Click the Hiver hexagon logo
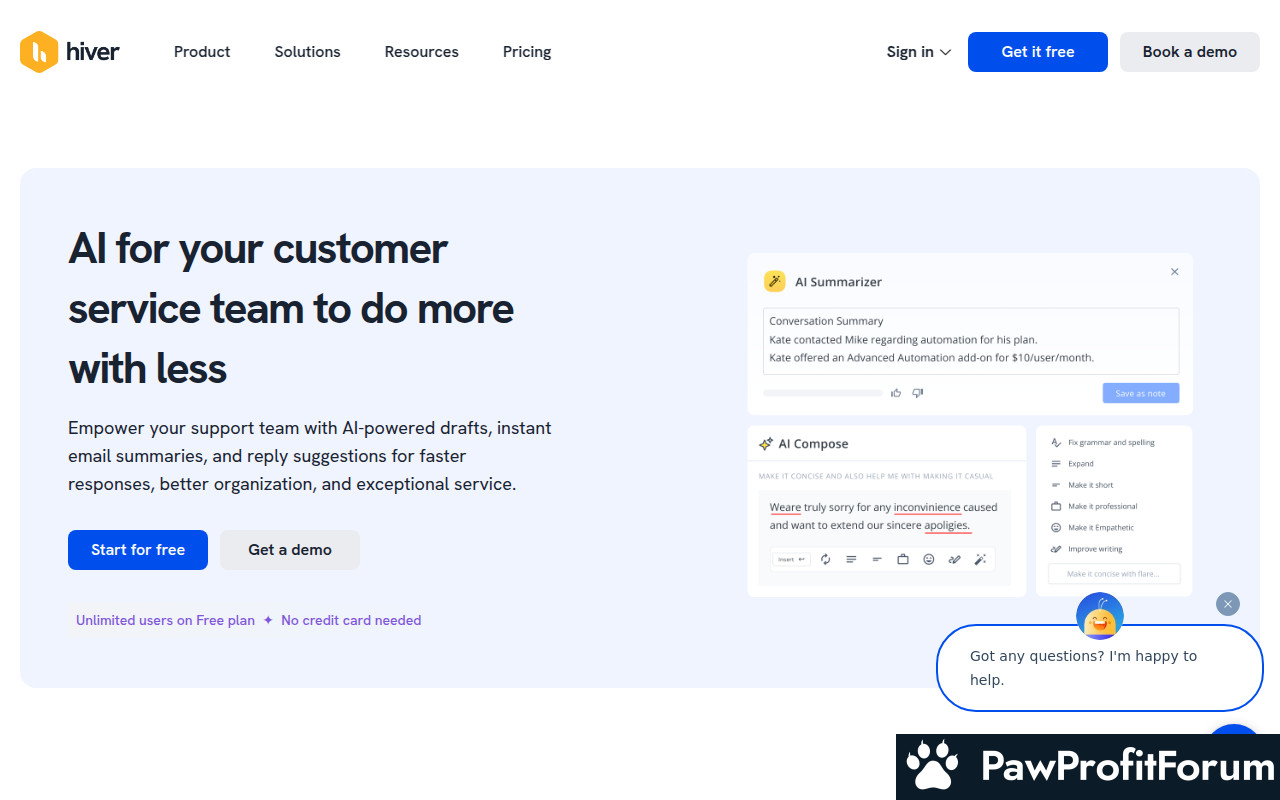Viewport: 1280px width, 800px height. pos(39,52)
